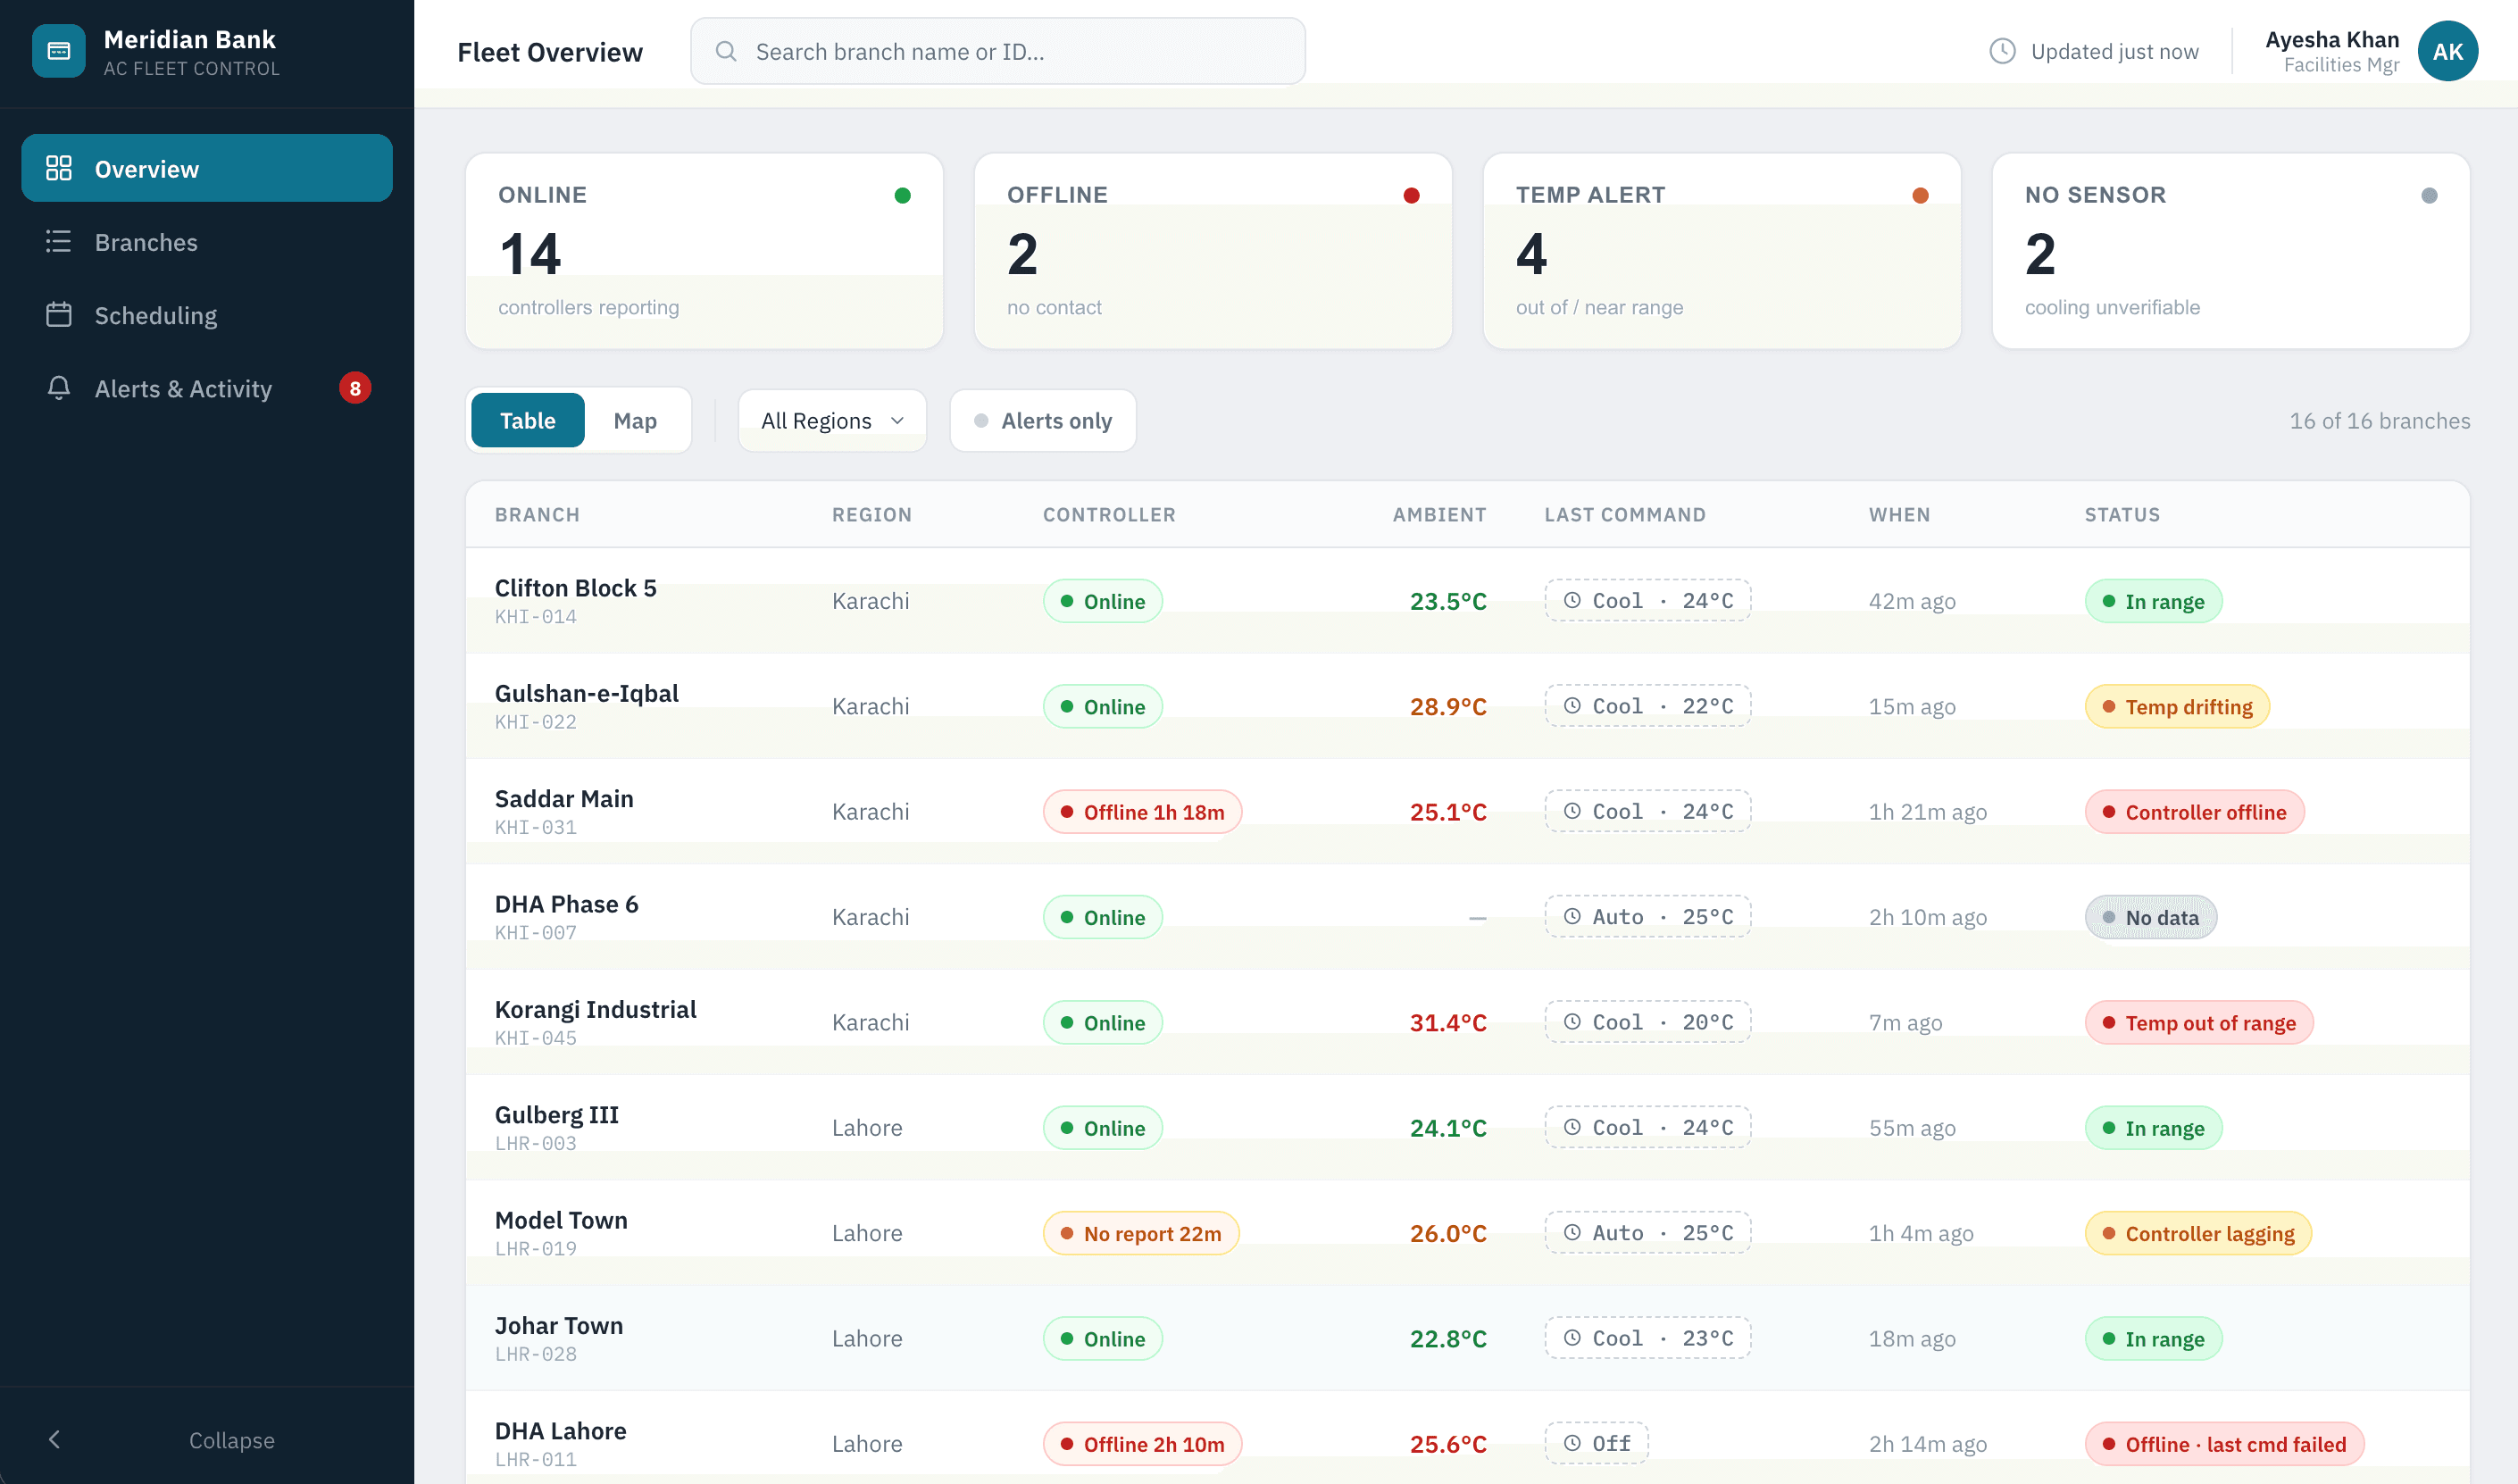Image resolution: width=2518 pixels, height=1484 pixels.
Task: Click the Offline 1h 18m controller pill
Action: 1142,811
